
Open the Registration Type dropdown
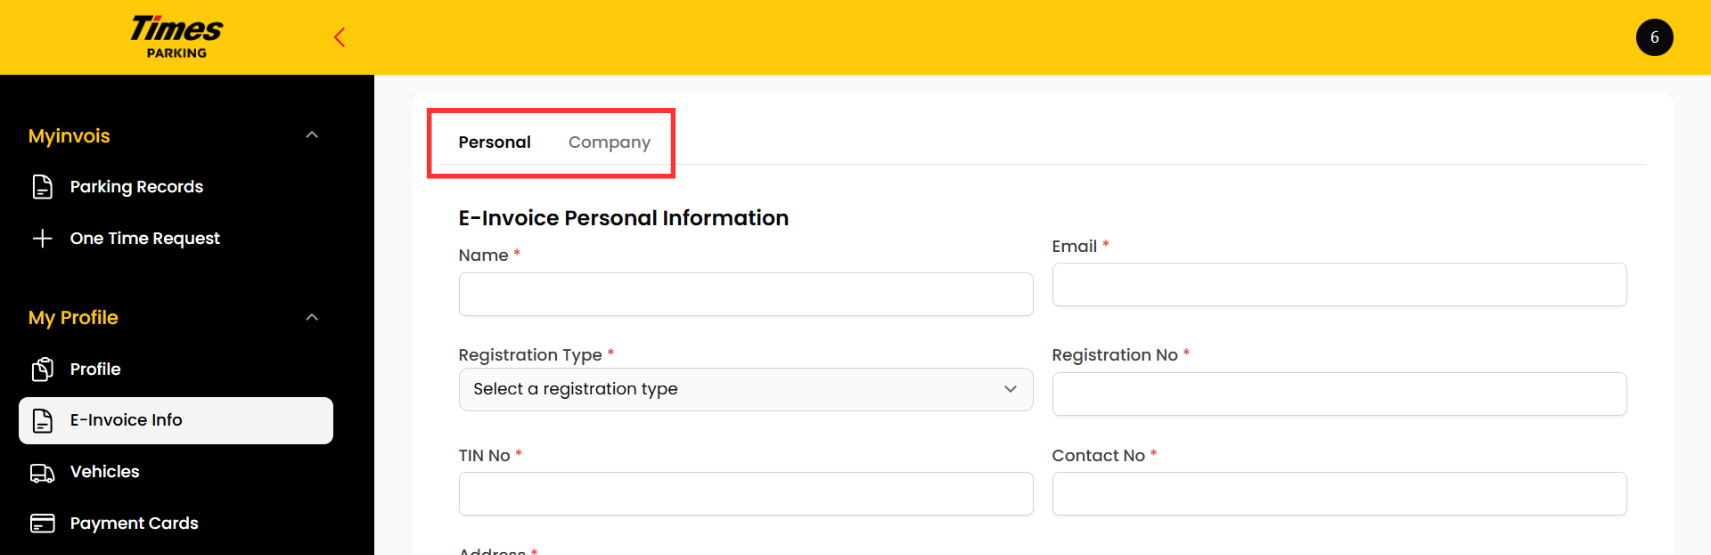tap(746, 390)
